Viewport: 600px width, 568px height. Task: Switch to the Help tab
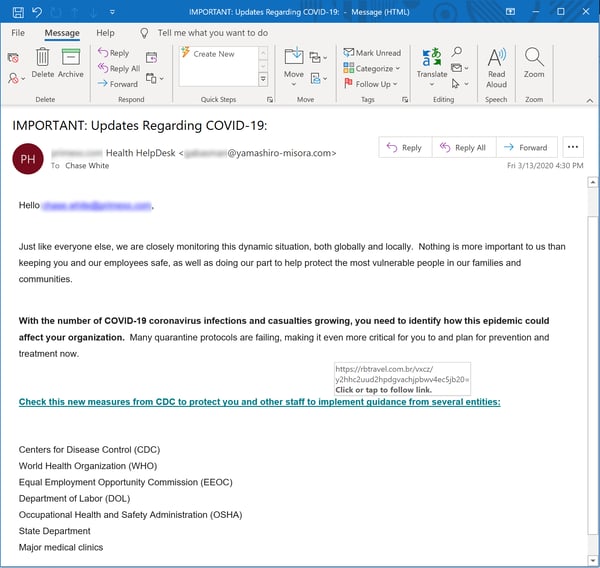click(105, 33)
